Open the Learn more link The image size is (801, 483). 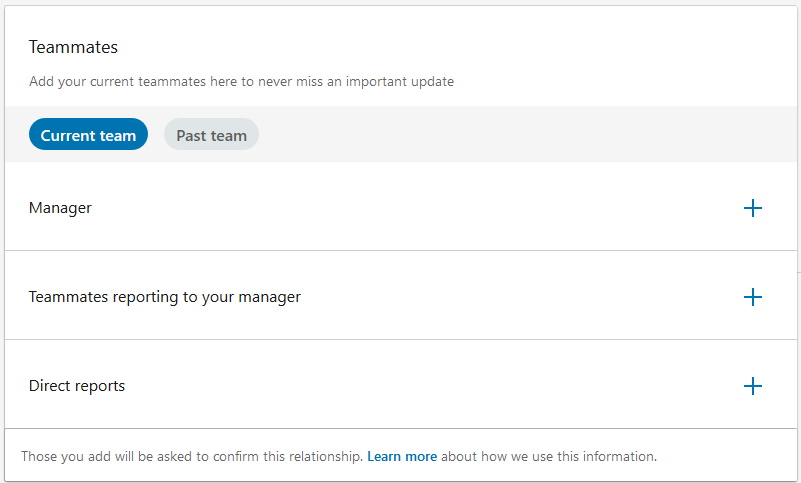(x=402, y=456)
